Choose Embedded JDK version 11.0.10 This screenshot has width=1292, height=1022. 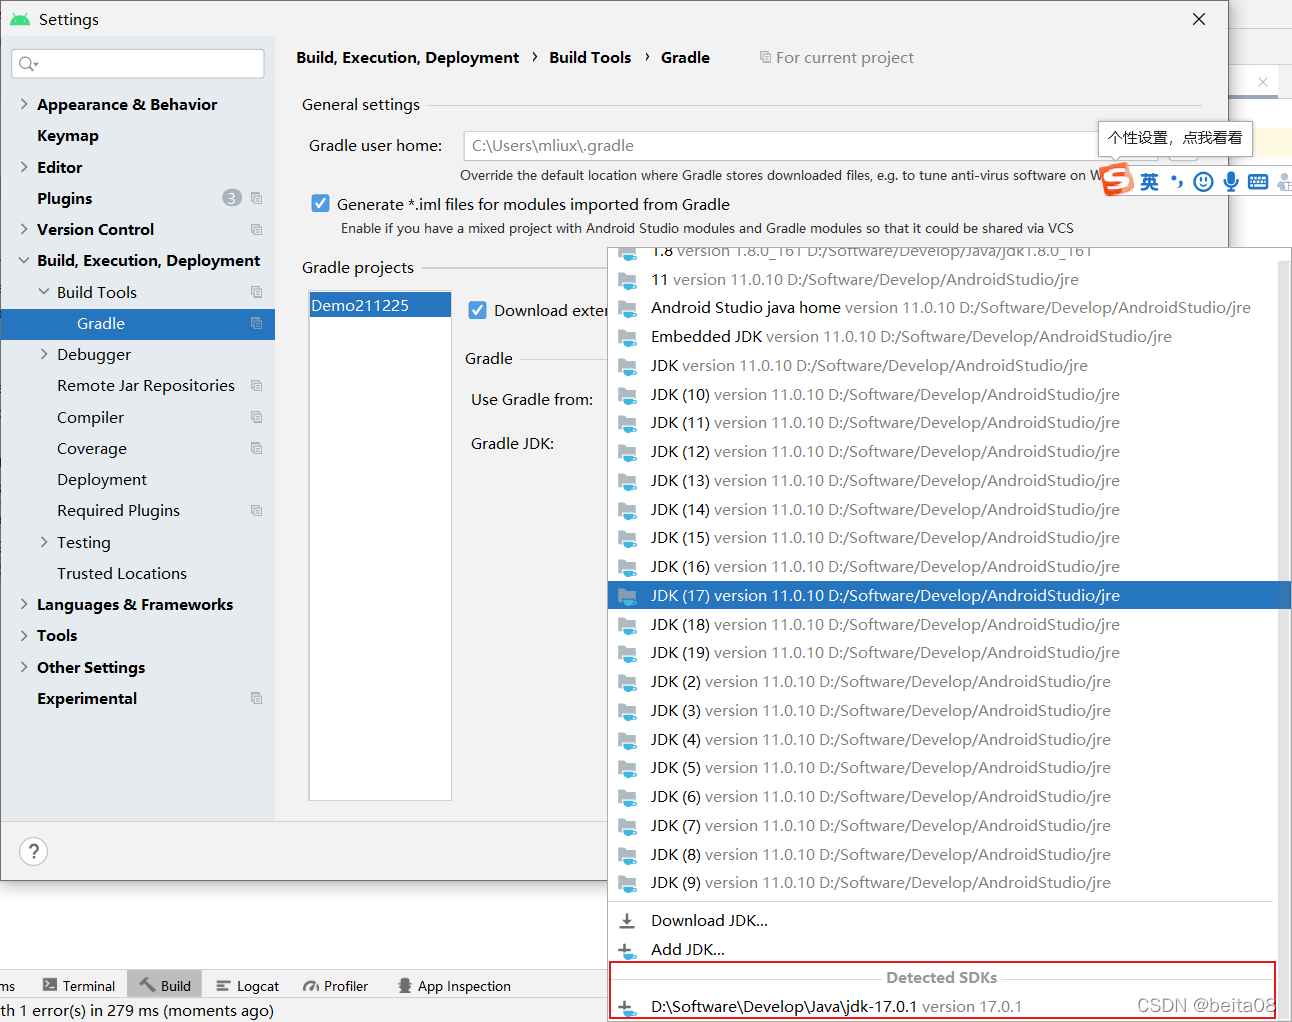[942, 337]
